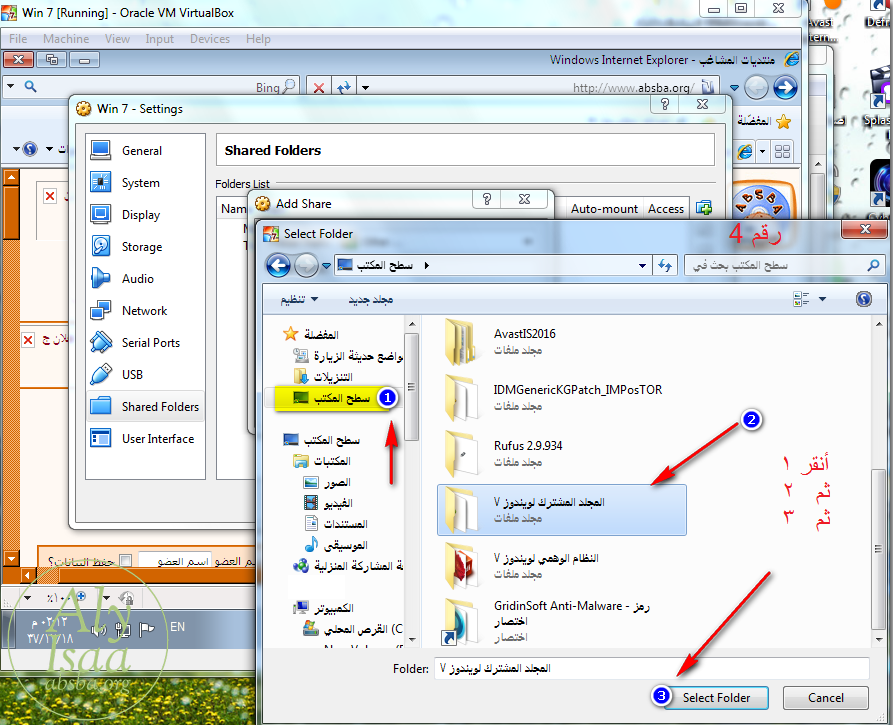The height and width of the screenshot is (725, 893).
Task: Open the Machine menu in VirtualBox
Action: click(66, 39)
